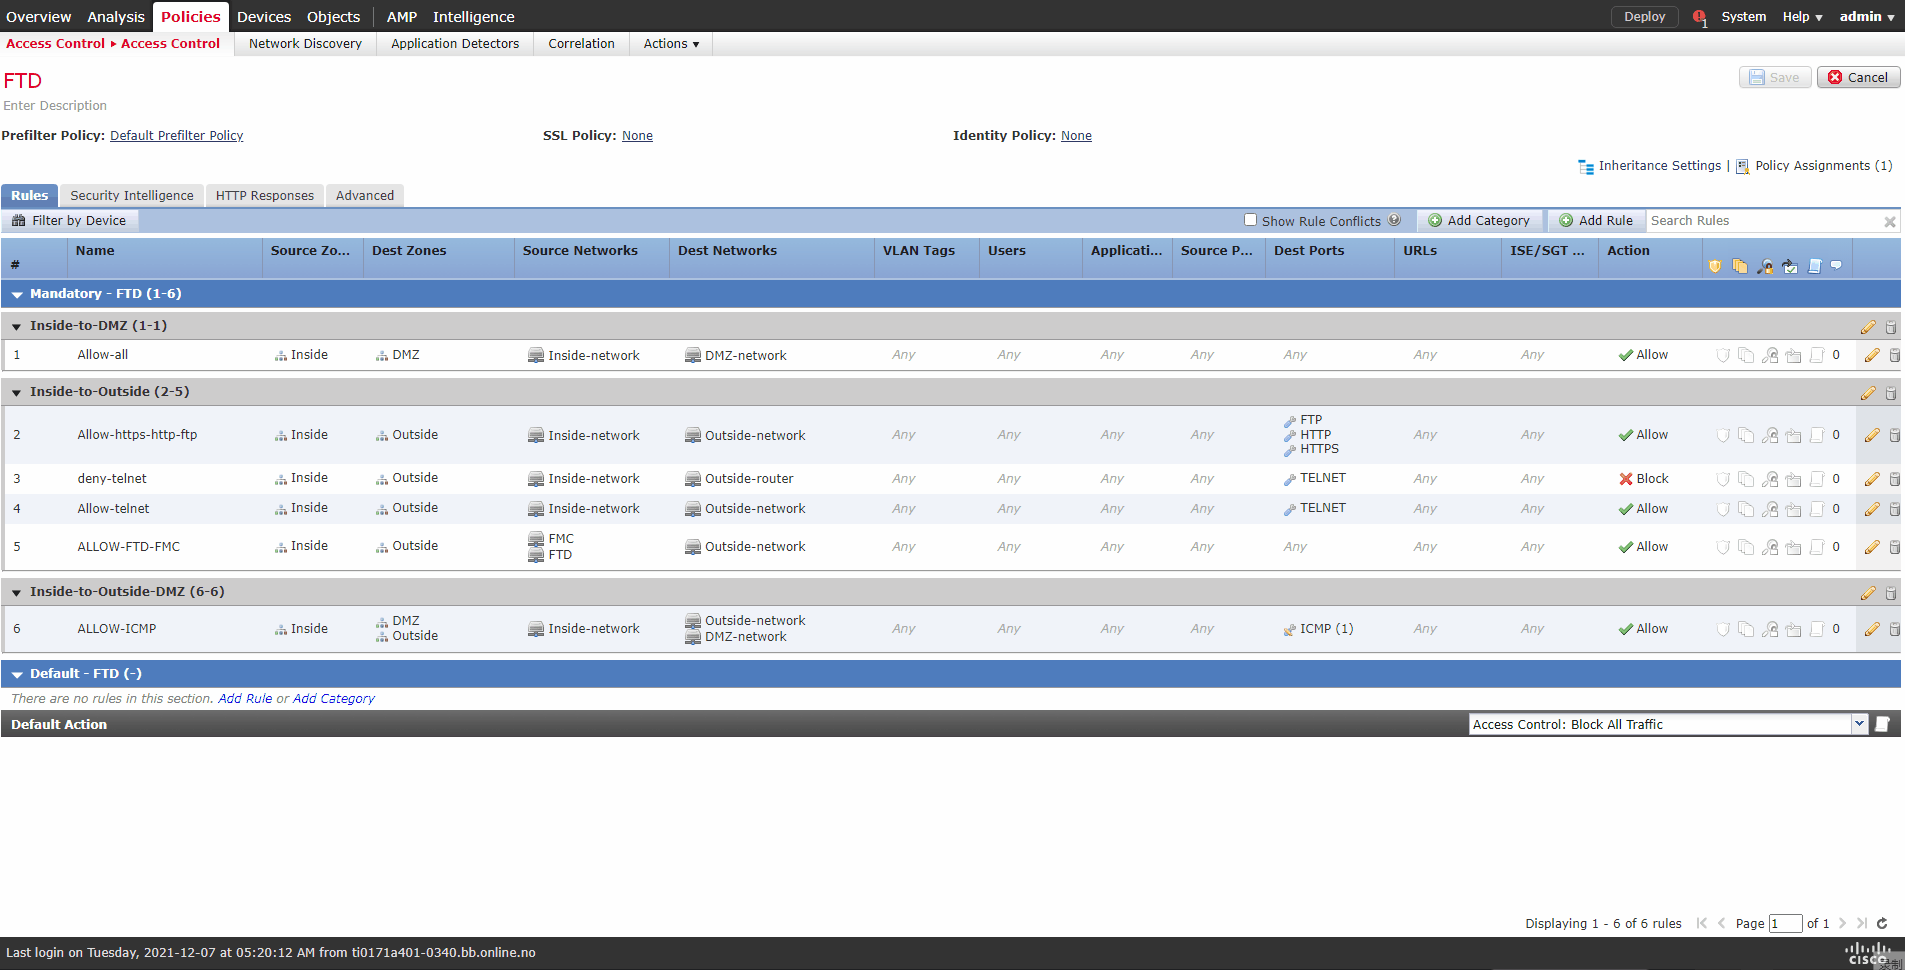Edit the Inside-to-DMZ category with pencil icon

point(1868,327)
